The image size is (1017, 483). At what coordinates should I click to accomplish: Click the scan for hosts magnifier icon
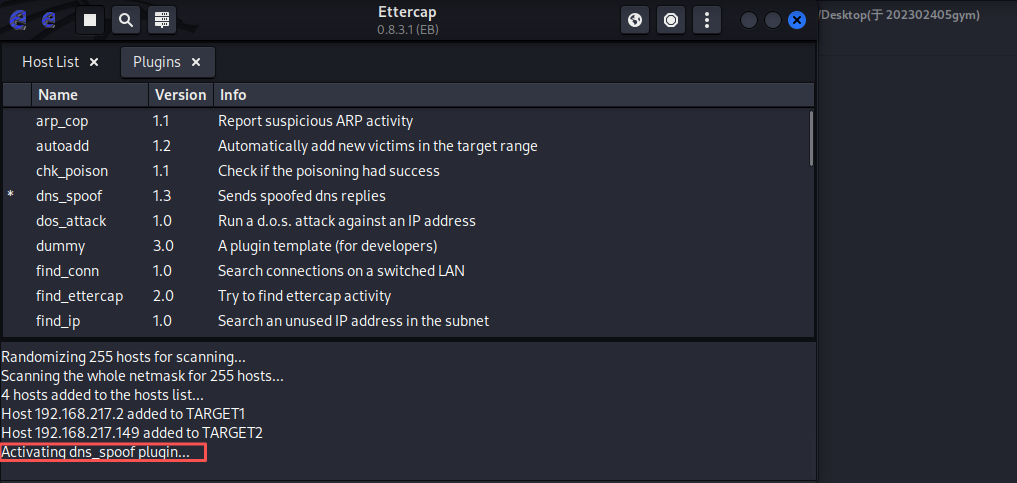(125, 19)
